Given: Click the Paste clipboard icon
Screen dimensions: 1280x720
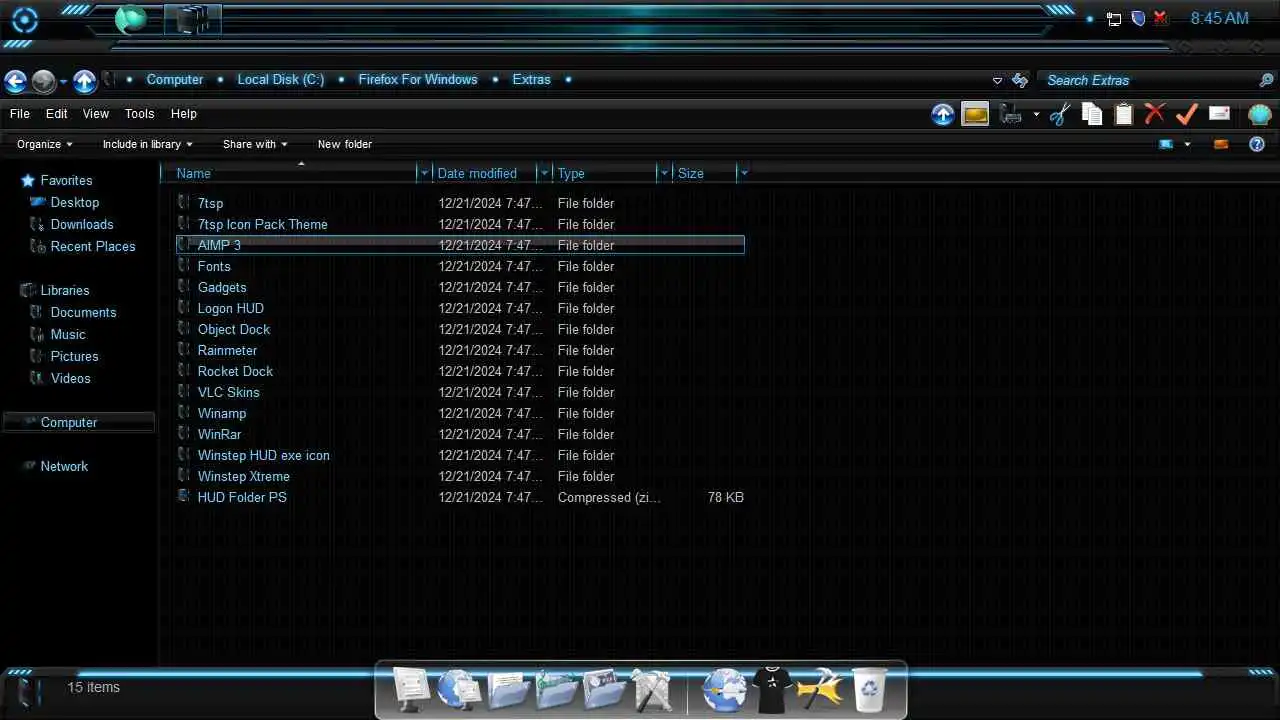Looking at the screenshot, I should pyautogui.click(x=1123, y=115).
